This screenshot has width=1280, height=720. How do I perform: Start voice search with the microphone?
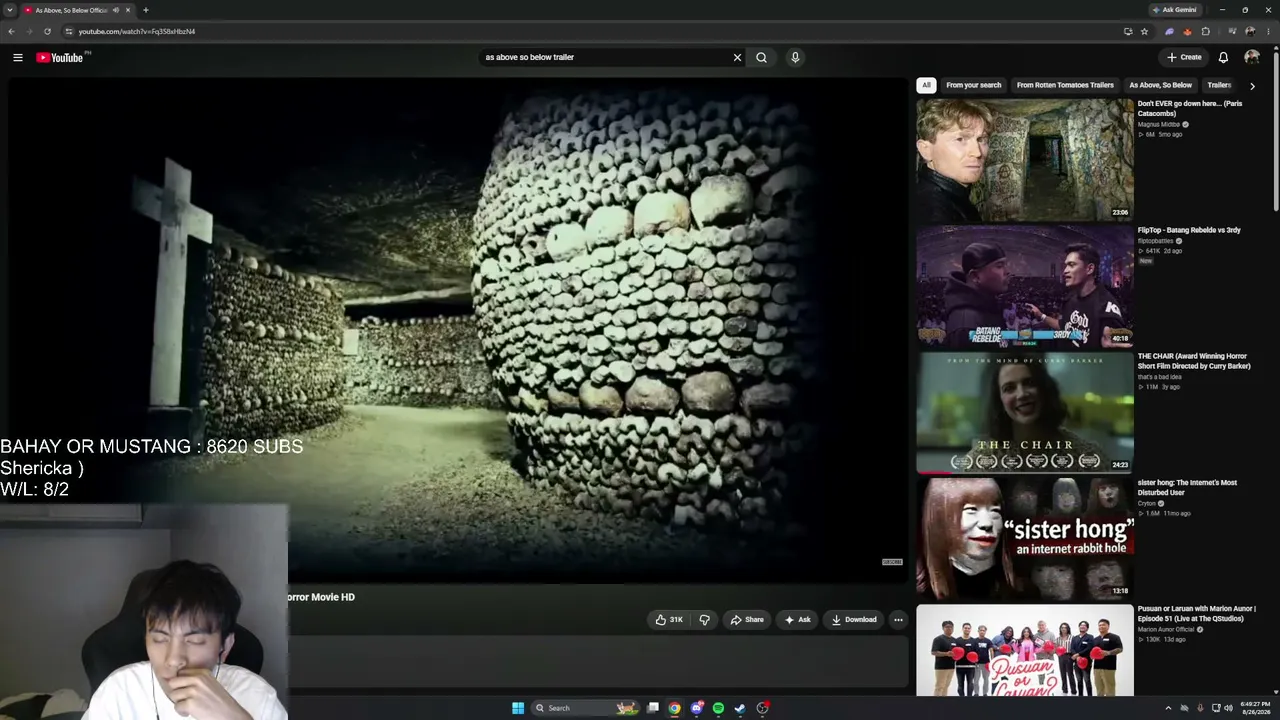(x=795, y=57)
